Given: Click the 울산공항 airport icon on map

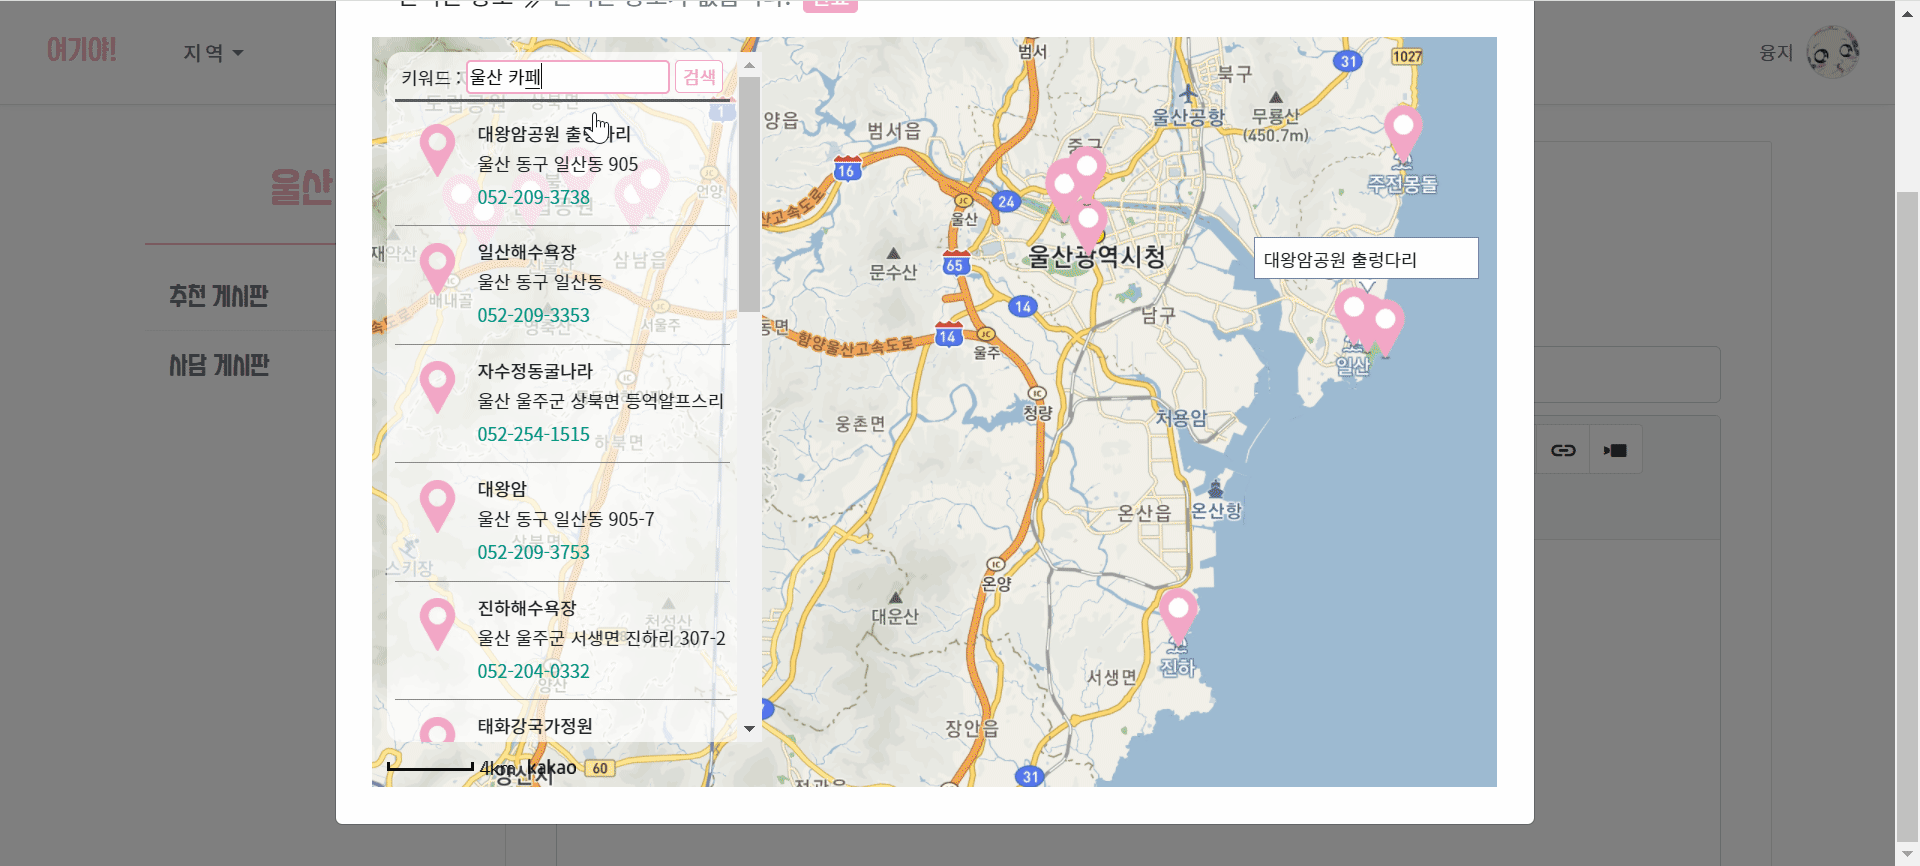Looking at the screenshot, I should click(1188, 94).
